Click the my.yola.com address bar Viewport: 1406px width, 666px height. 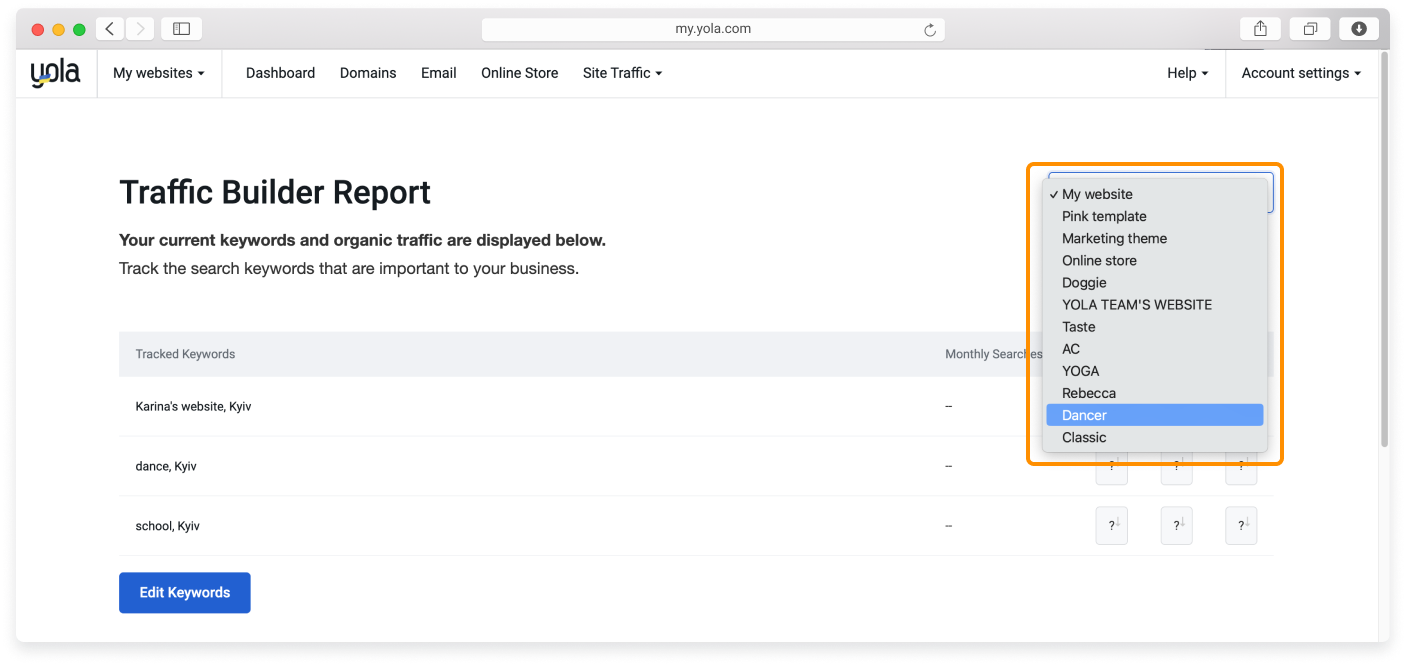pos(712,29)
